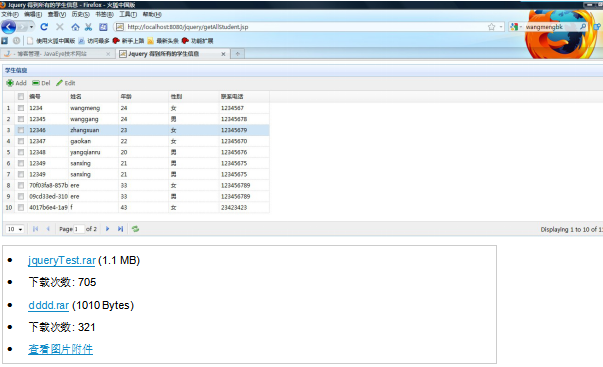The image size is (603, 367).
Task: Check the checkbox for row wangmeng
Action: tap(21, 108)
